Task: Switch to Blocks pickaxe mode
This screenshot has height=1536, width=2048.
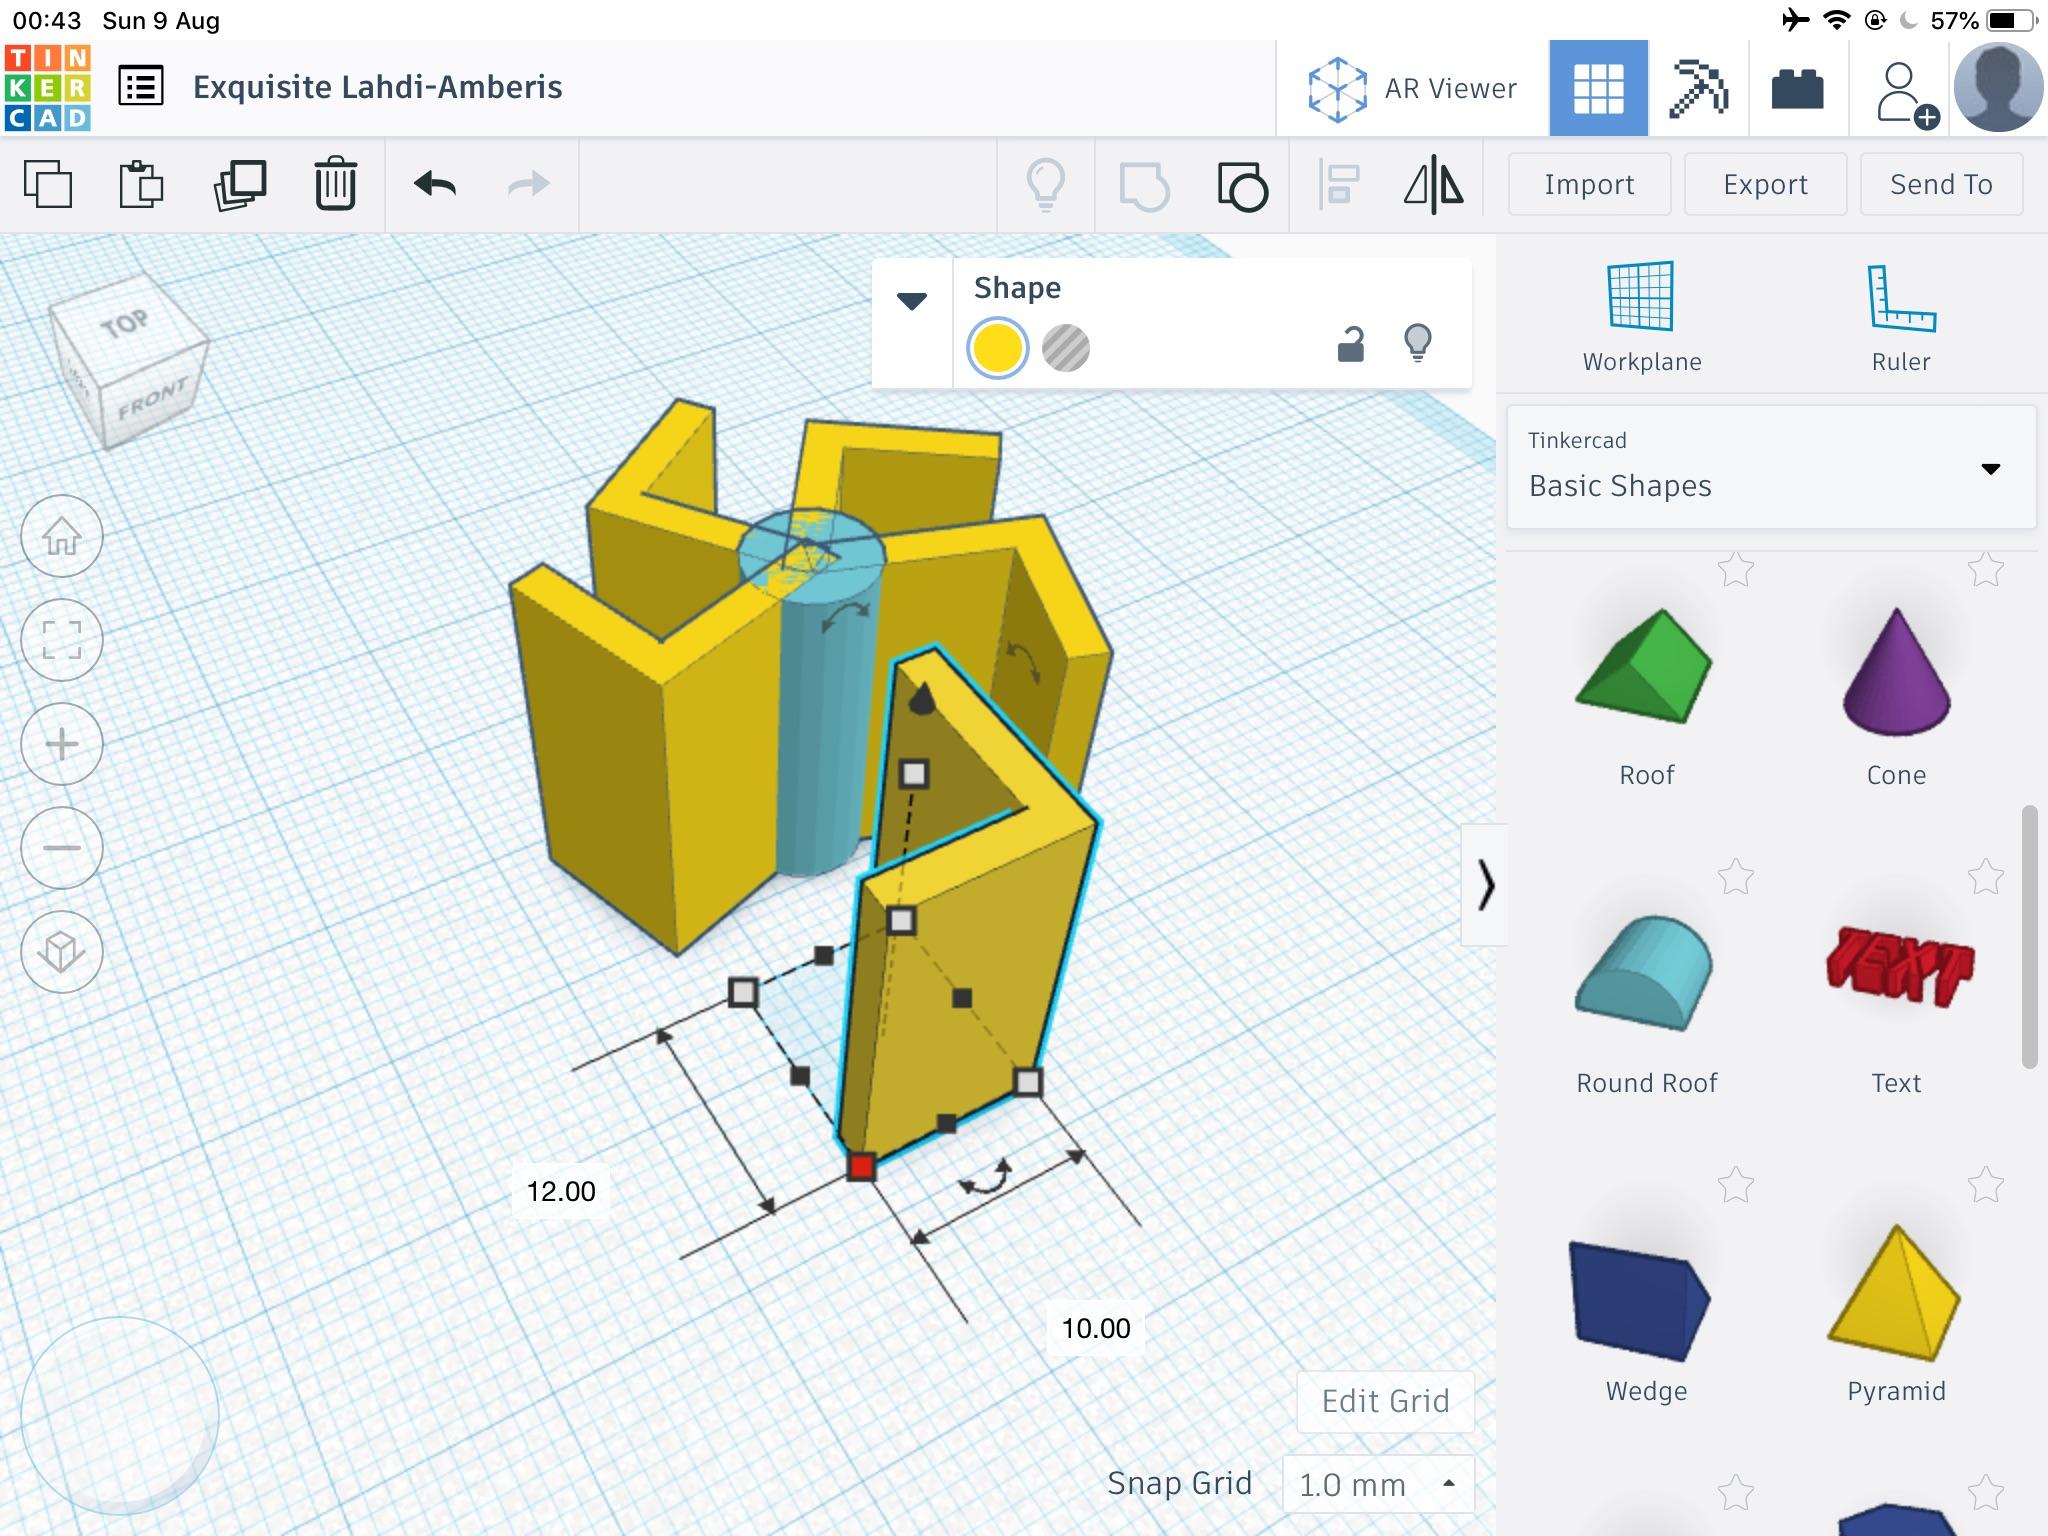Action: pyautogui.click(x=1698, y=88)
